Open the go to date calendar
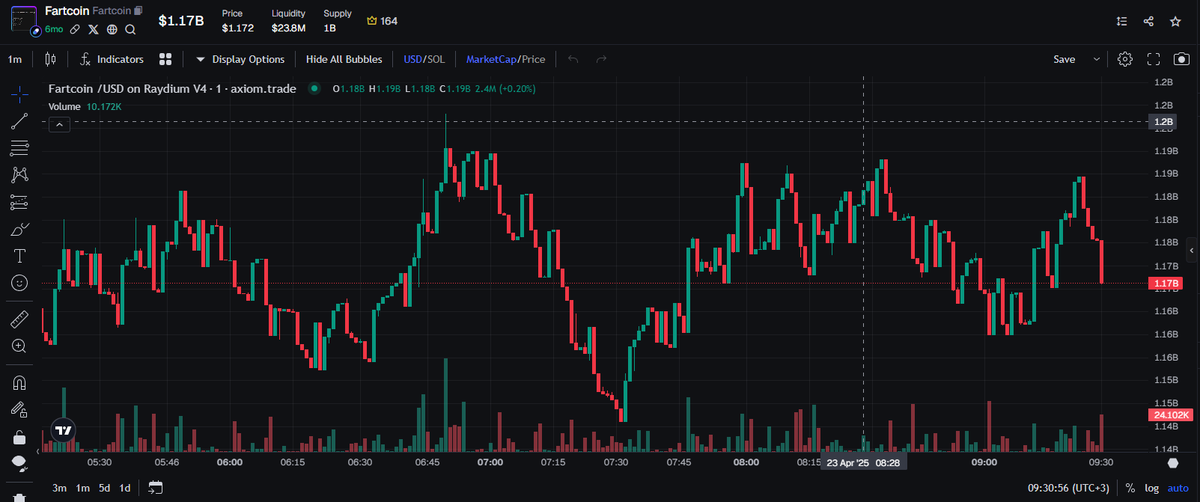This screenshot has height=502, width=1200. coord(155,488)
